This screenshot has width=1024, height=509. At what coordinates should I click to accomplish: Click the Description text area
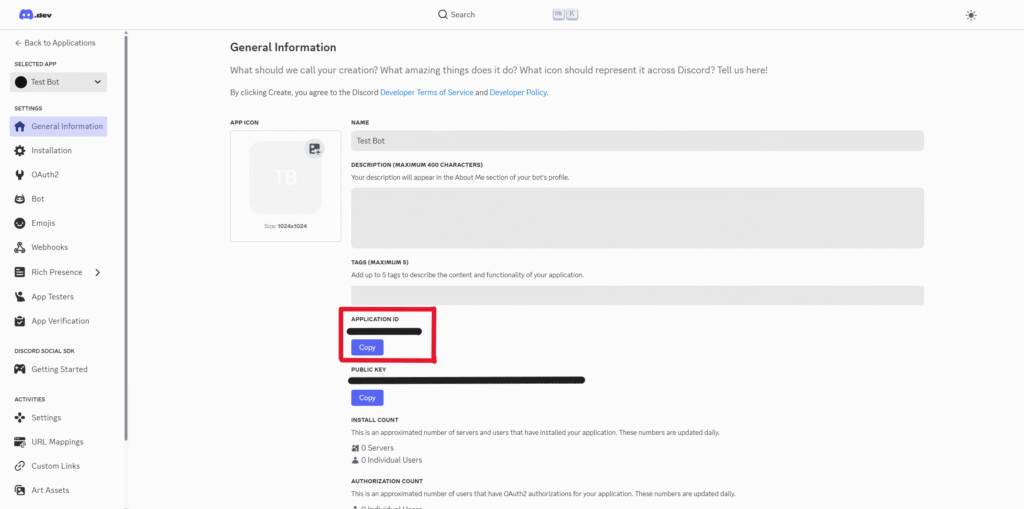[x=636, y=217]
